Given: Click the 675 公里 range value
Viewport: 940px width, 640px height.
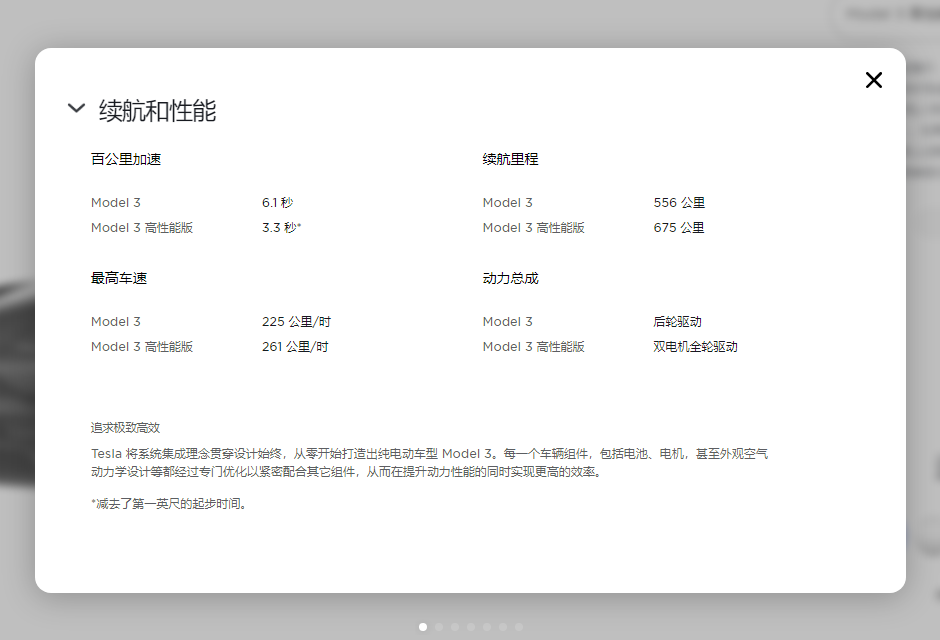Looking at the screenshot, I should [679, 228].
